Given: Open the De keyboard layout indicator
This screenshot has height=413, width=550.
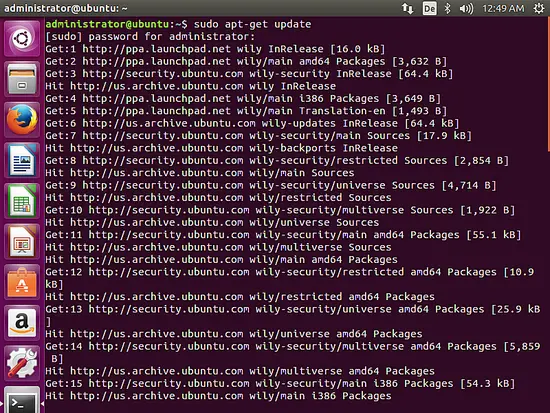Looking at the screenshot, I should [429, 8].
